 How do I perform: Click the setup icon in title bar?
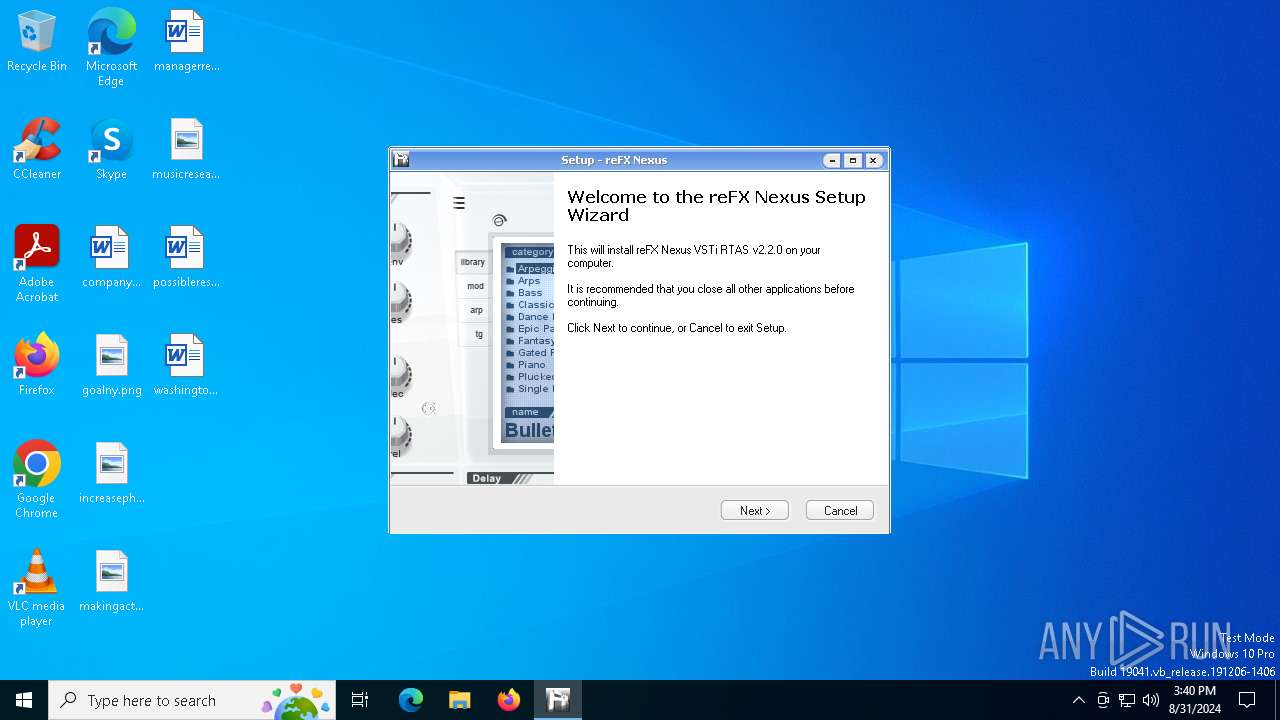coord(401,160)
